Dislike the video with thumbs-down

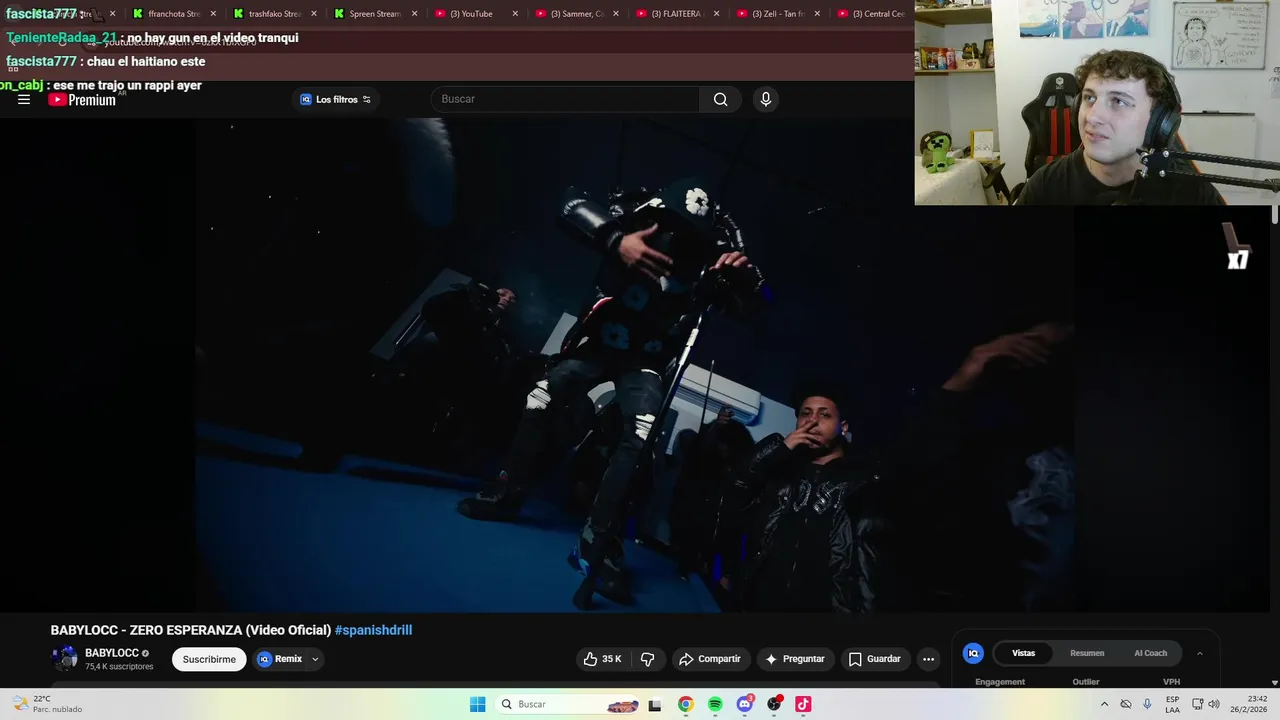(648, 659)
